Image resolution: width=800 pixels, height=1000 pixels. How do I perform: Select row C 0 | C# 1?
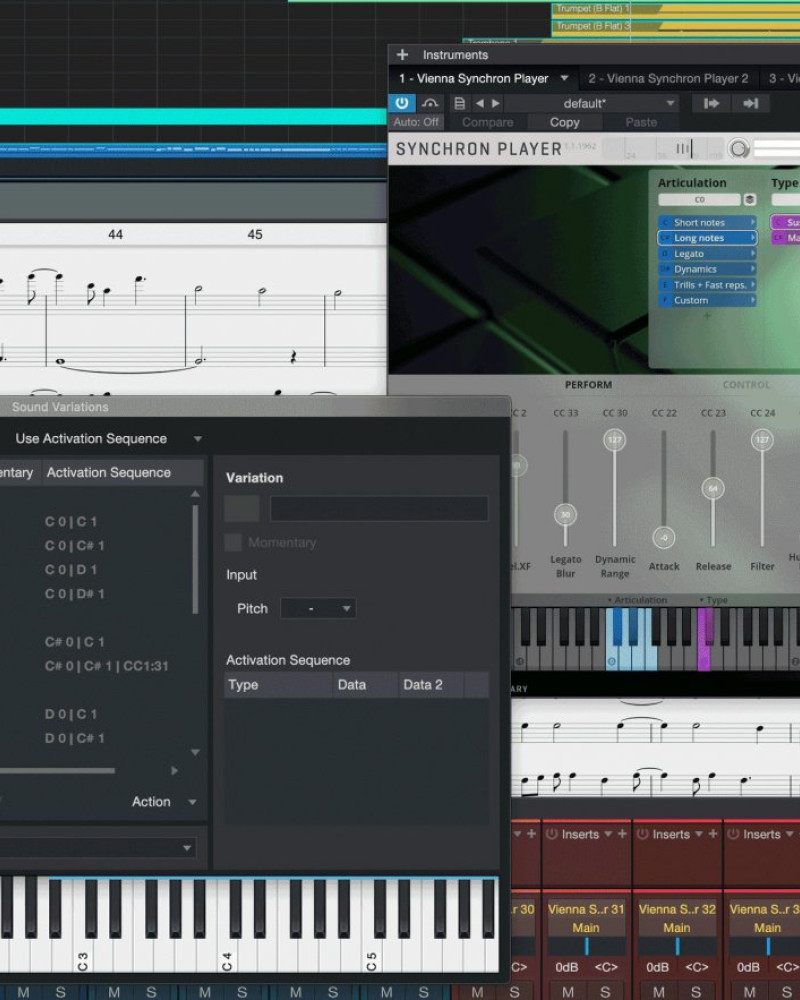click(x=75, y=546)
